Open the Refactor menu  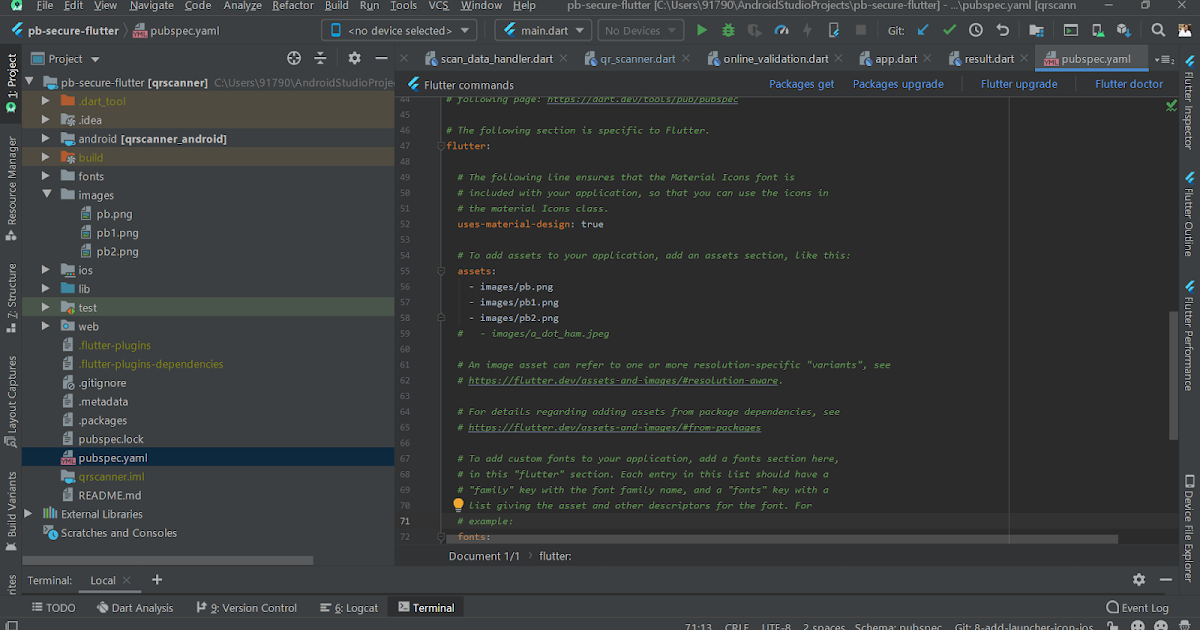tap(292, 5)
